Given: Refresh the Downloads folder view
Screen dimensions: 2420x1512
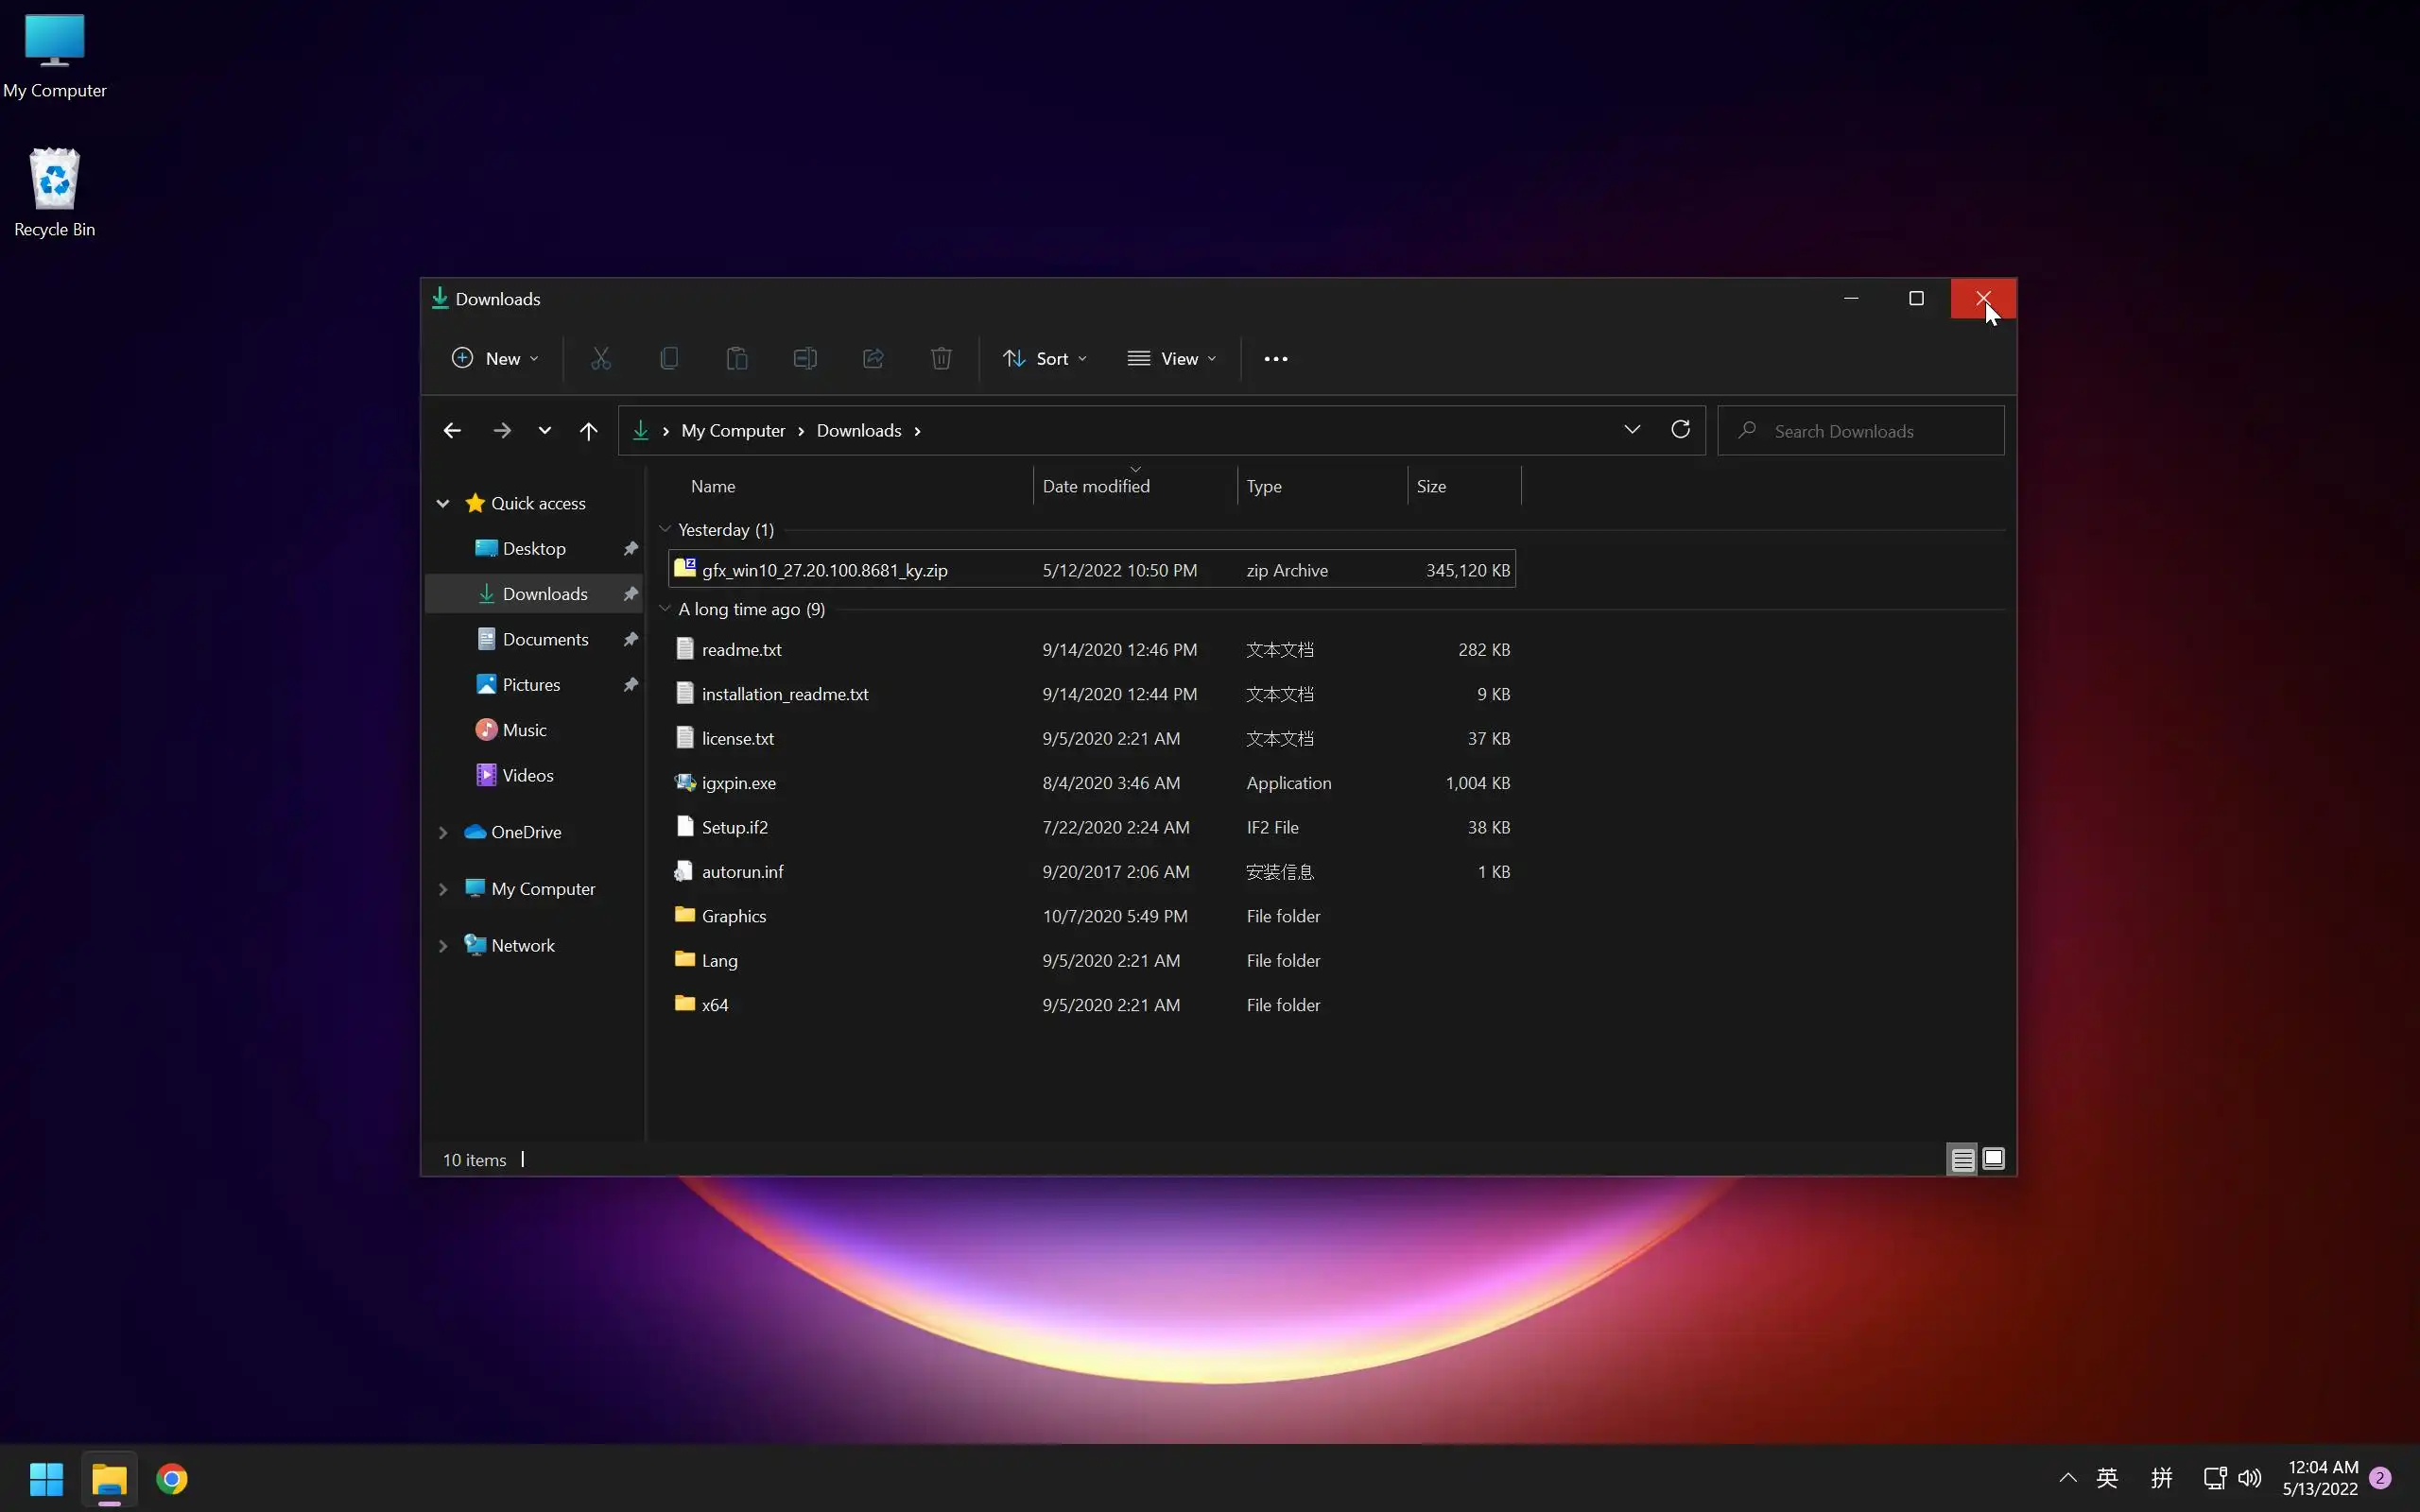Looking at the screenshot, I should coord(1680,430).
